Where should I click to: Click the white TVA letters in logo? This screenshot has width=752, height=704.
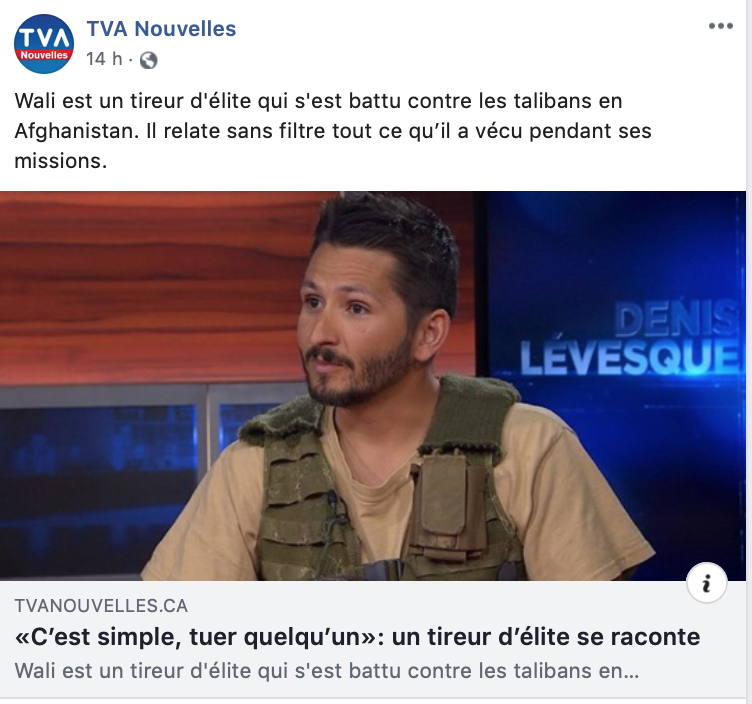[x=44, y=37]
